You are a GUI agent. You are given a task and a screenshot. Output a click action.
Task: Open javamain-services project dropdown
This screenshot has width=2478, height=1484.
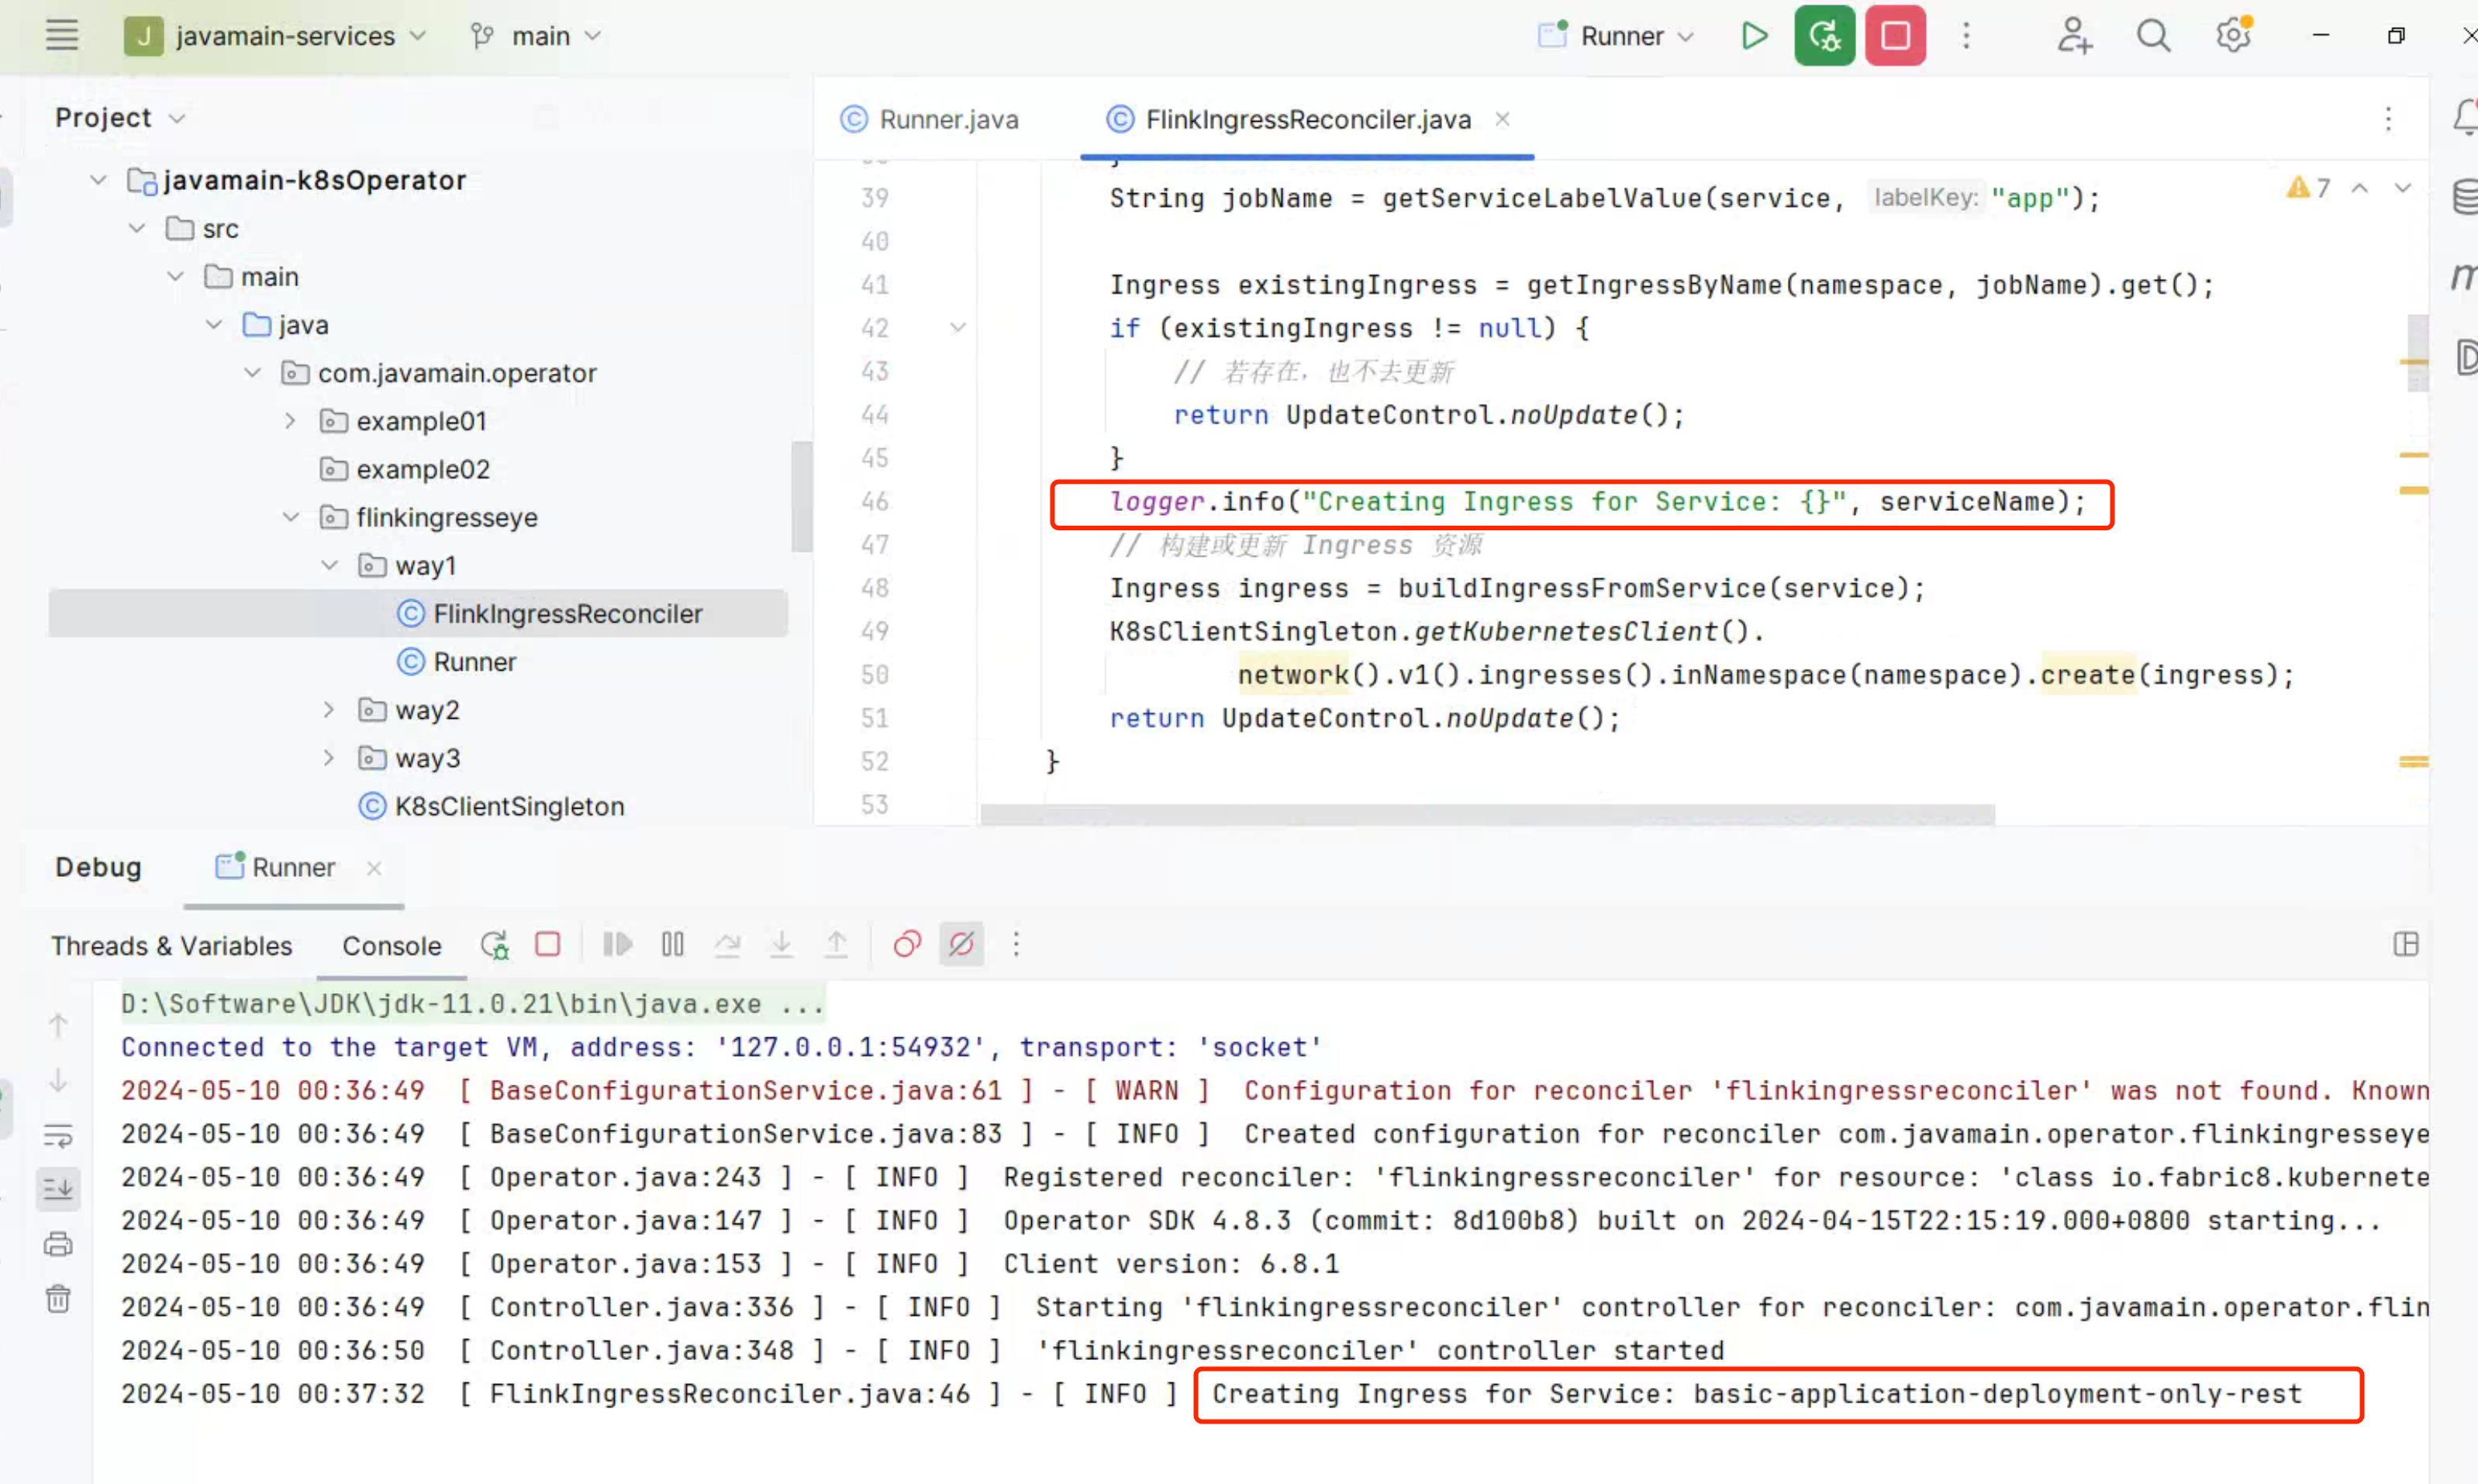pos(276,36)
